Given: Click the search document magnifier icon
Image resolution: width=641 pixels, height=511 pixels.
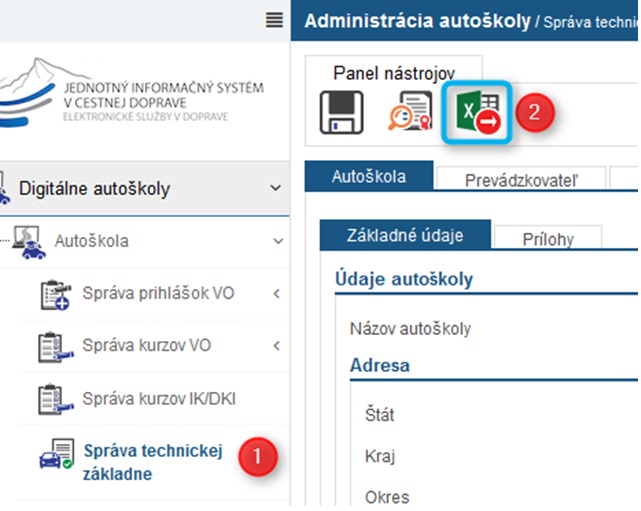Looking at the screenshot, I should [408, 113].
